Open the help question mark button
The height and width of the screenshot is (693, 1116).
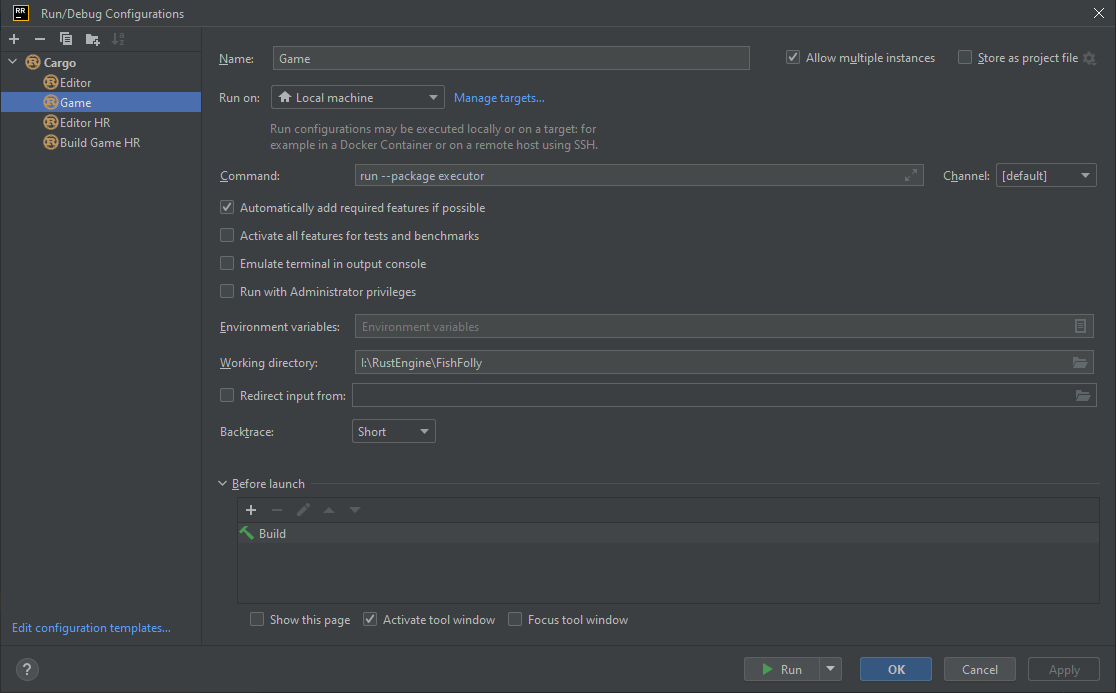pyautogui.click(x=28, y=669)
